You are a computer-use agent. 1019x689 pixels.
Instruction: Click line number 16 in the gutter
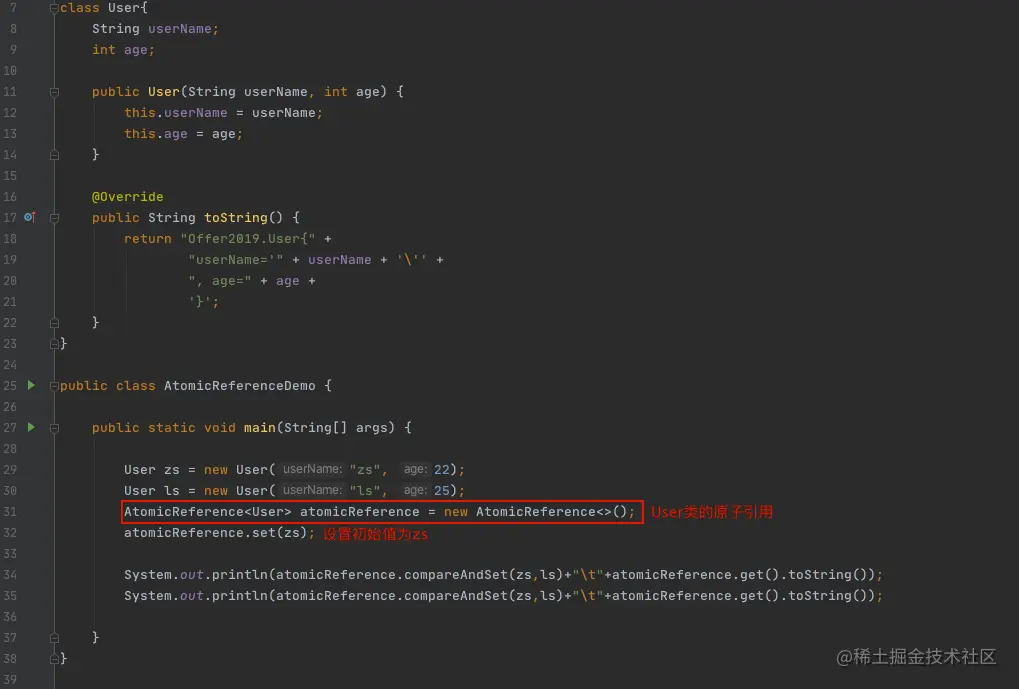[x=10, y=196]
